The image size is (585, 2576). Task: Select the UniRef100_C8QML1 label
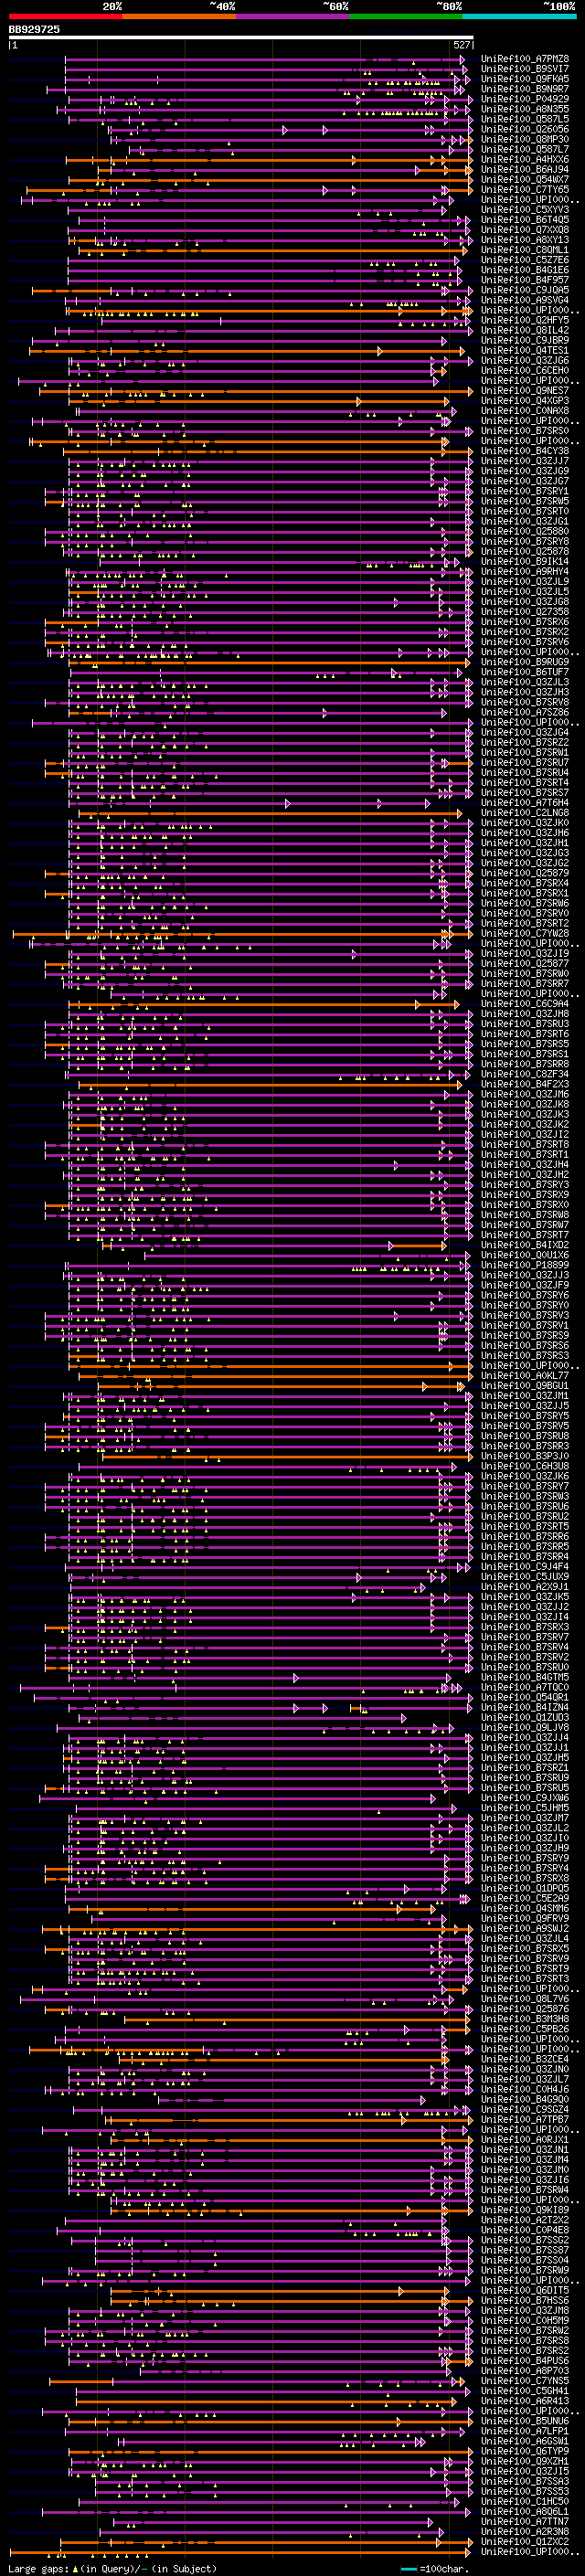[x=525, y=250]
